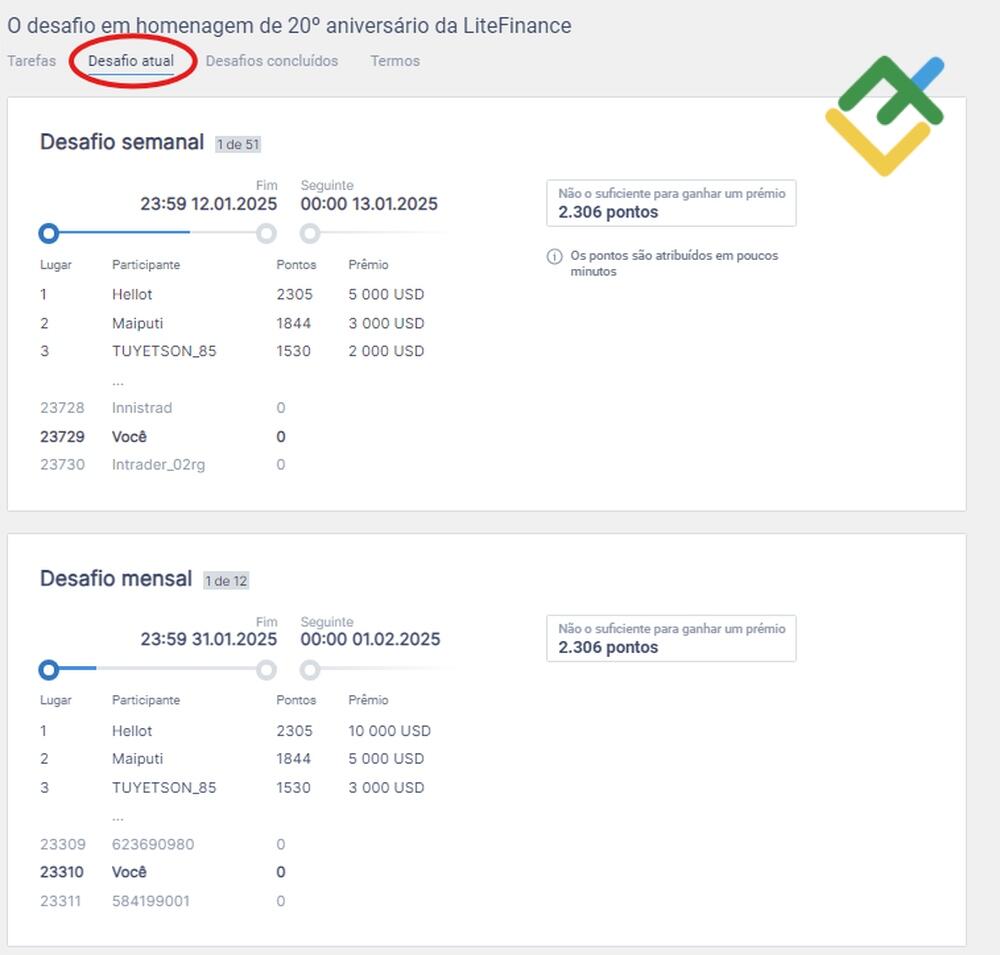The image size is (1000, 955).
Task: Click the '1 de 12' monthly badge
Action: (x=226, y=581)
